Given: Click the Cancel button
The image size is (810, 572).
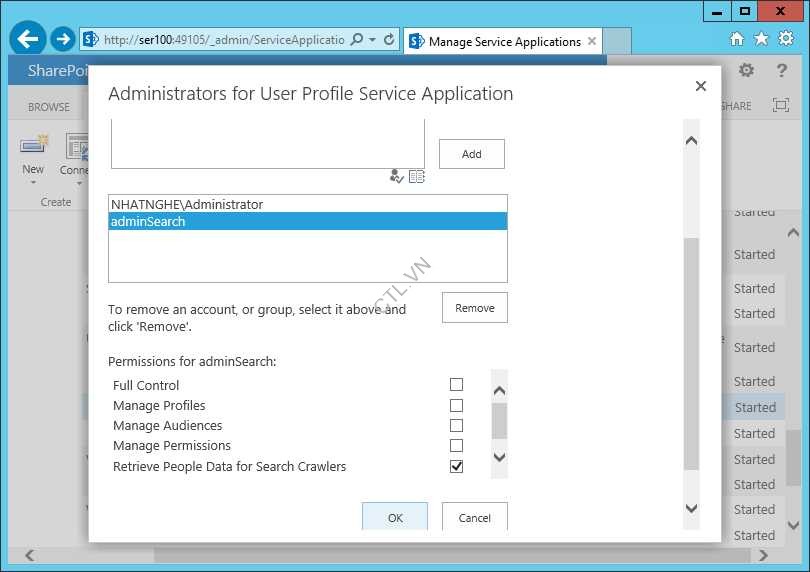Looking at the screenshot, I should point(475,517).
